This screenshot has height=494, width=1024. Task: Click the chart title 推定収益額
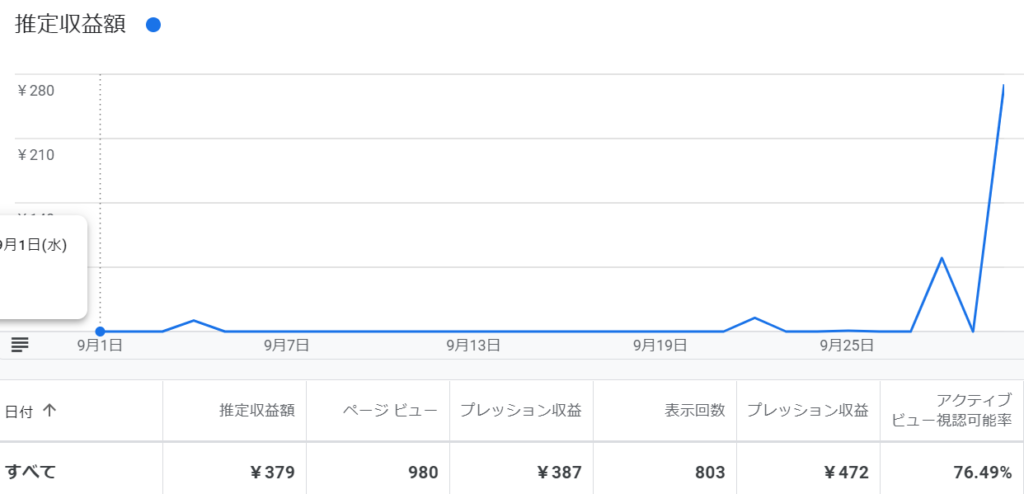[70, 26]
